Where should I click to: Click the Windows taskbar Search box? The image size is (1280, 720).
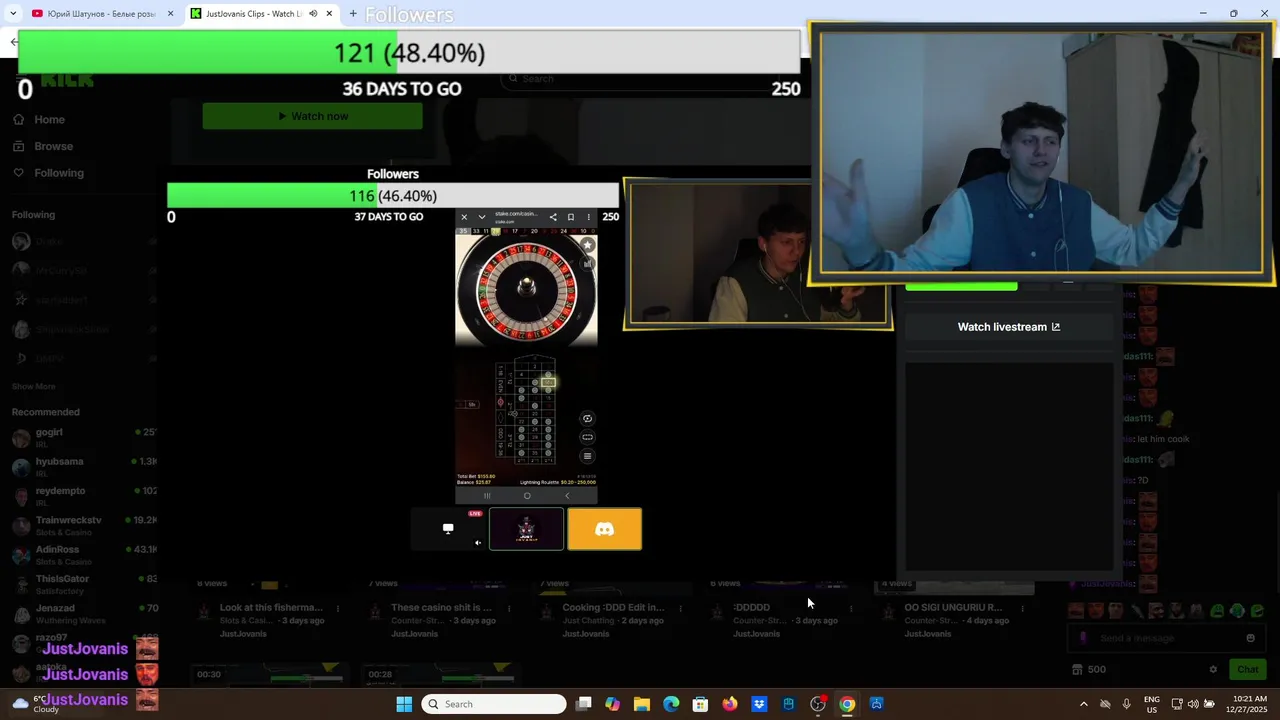(x=494, y=704)
